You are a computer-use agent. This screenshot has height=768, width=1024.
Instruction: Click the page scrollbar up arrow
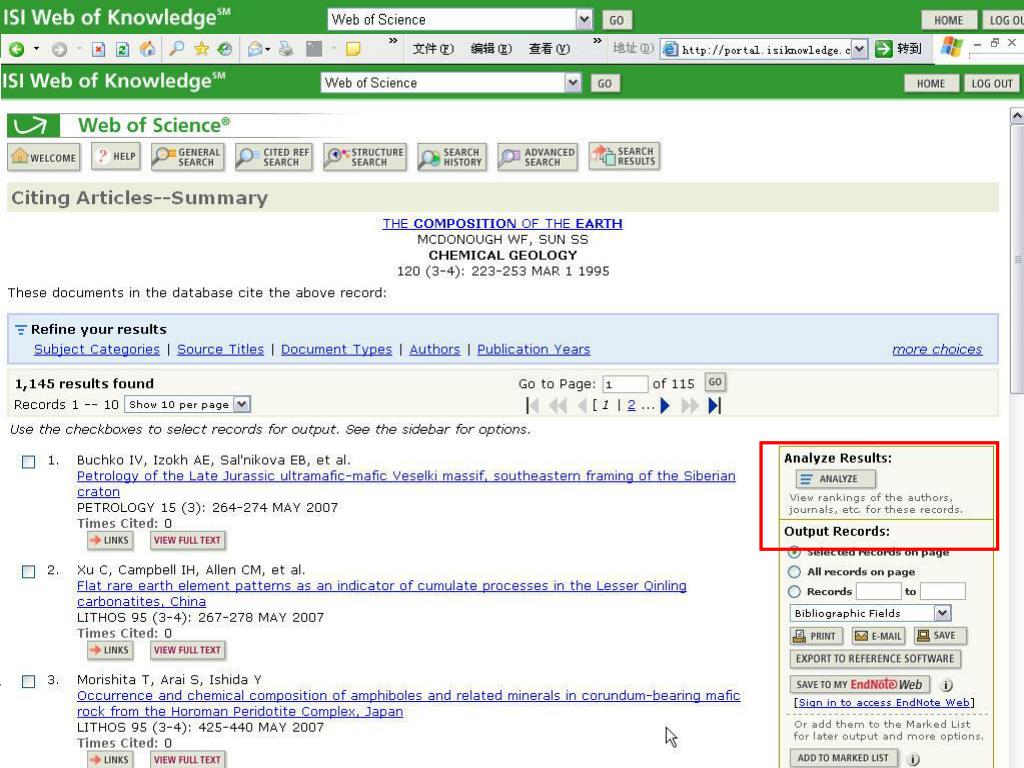(x=1017, y=116)
